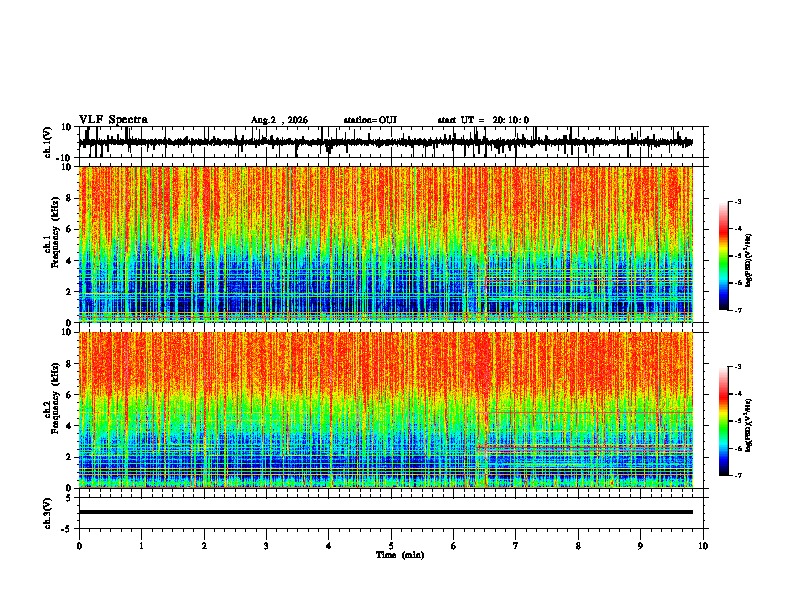Click the flat black ch.3 signal trace
792x612 pixels.
(x=385, y=512)
